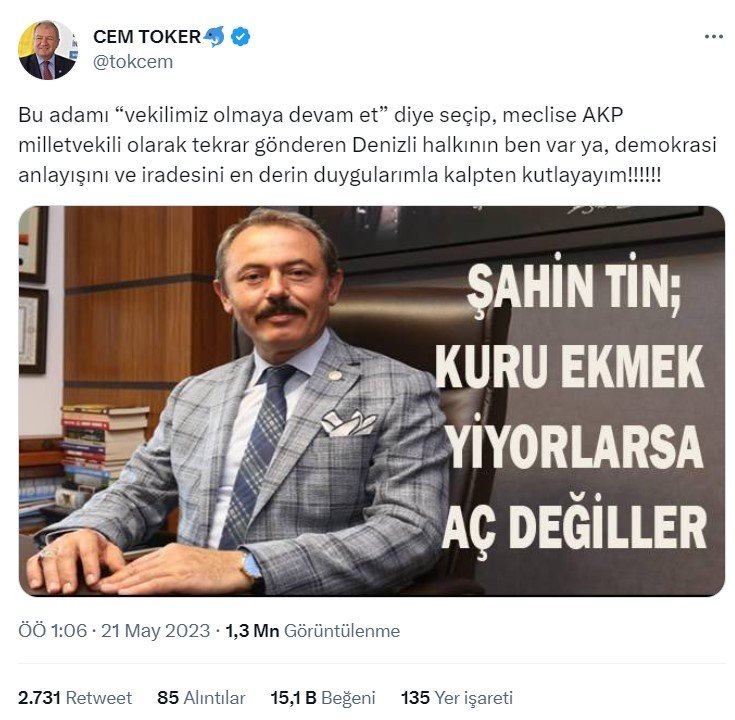Viewport: 735px width, 720px height.
Task: Click the ÖÖ 1:06 timestamp
Action: click(52, 631)
